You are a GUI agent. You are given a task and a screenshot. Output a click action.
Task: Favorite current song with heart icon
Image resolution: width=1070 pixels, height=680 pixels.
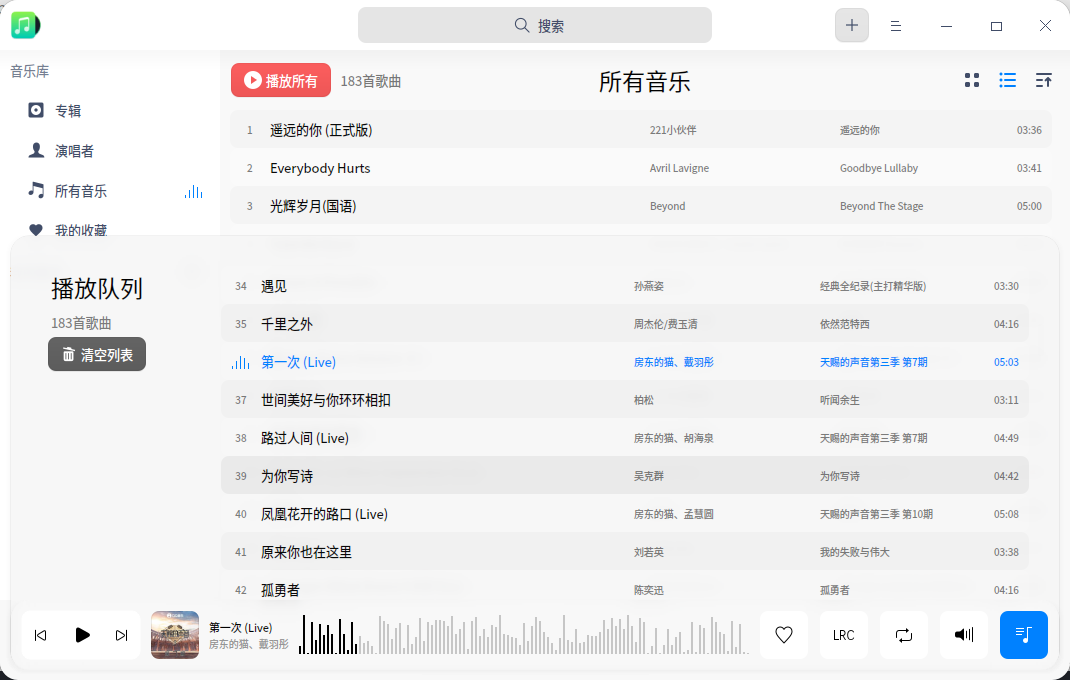[784, 635]
